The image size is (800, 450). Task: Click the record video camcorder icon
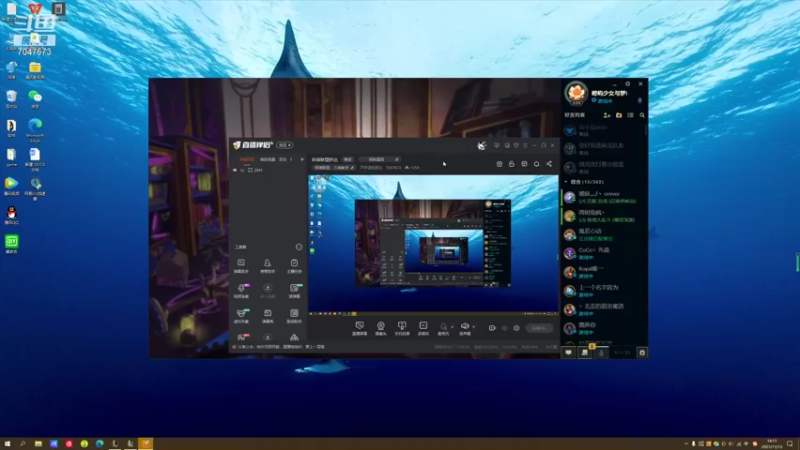pos(492,328)
